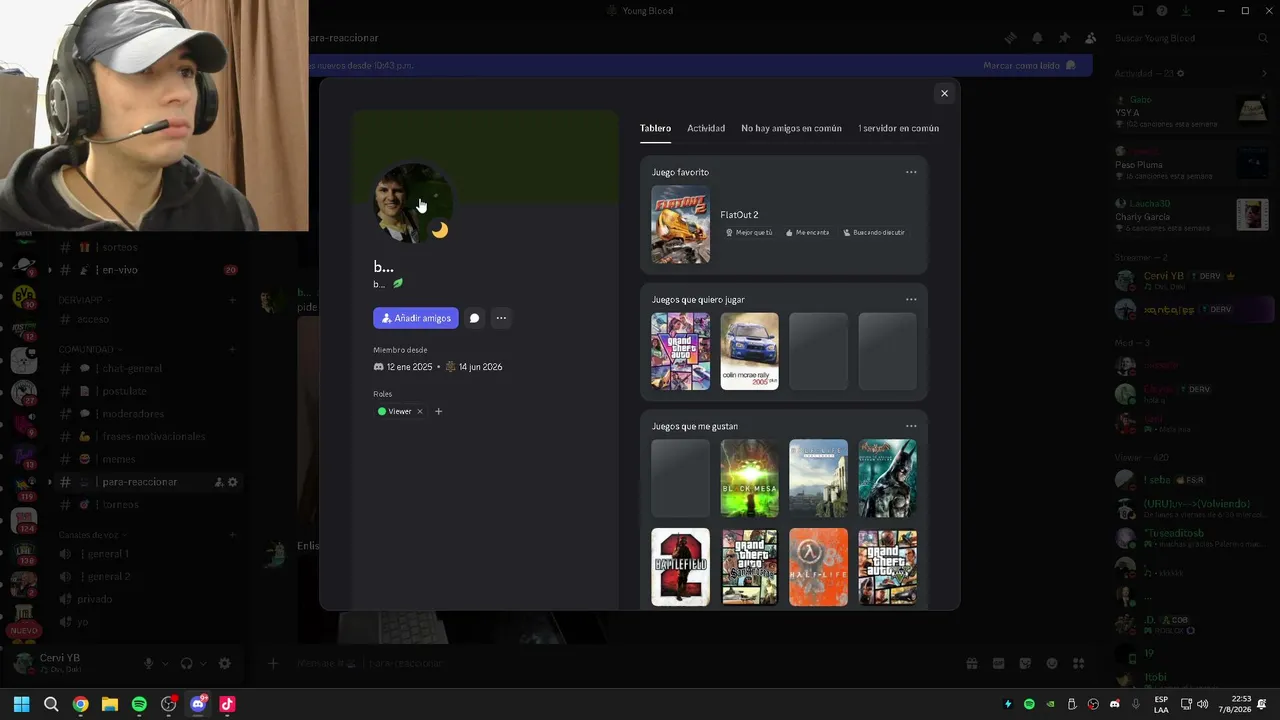Open Spotify from the taskbar

coord(139,704)
